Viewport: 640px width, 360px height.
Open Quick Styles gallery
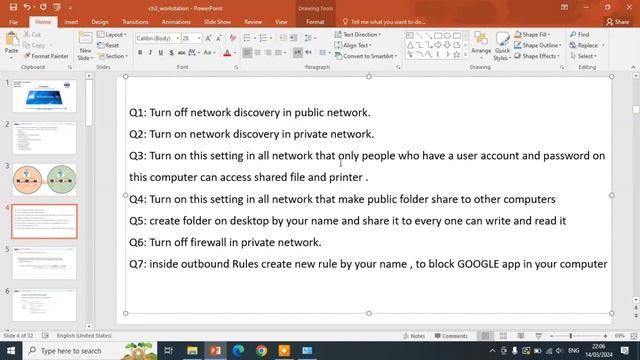(x=502, y=46)
